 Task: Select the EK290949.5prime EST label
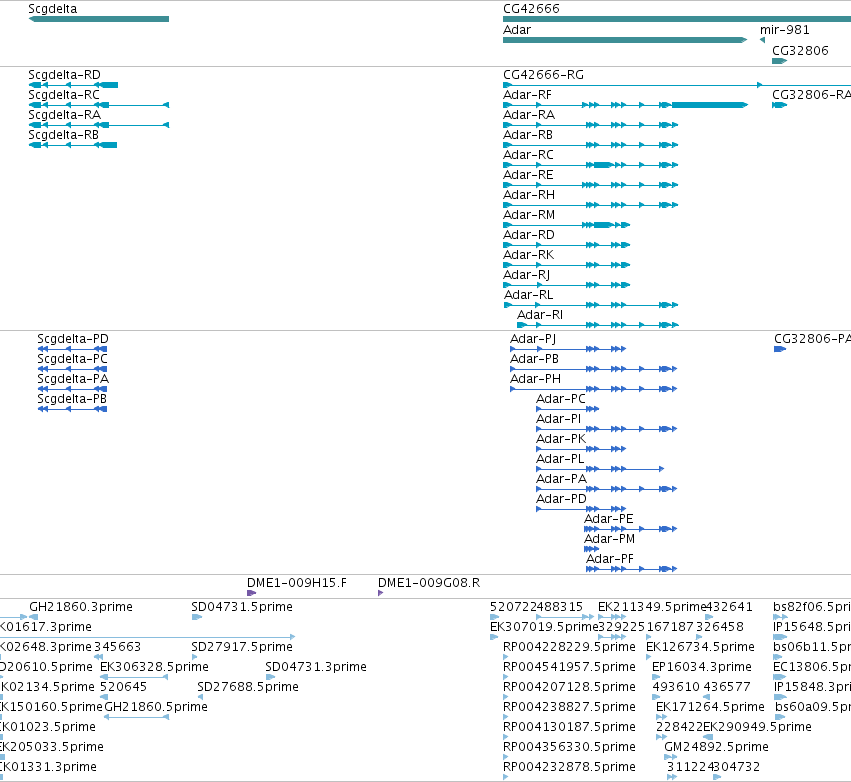click(757, 727)
